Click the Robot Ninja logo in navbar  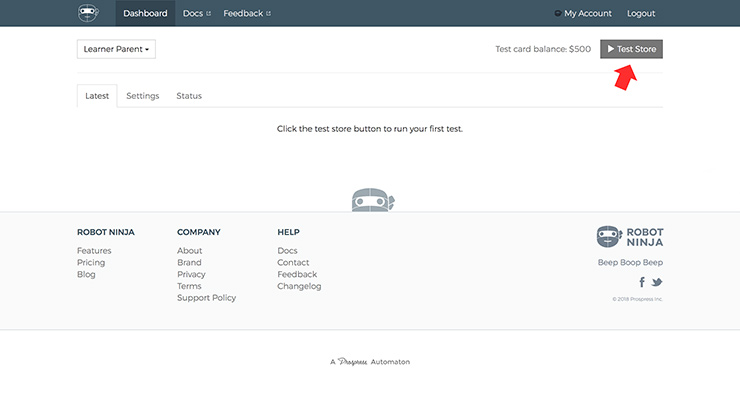pyautogui.click(x=88, y=13)
